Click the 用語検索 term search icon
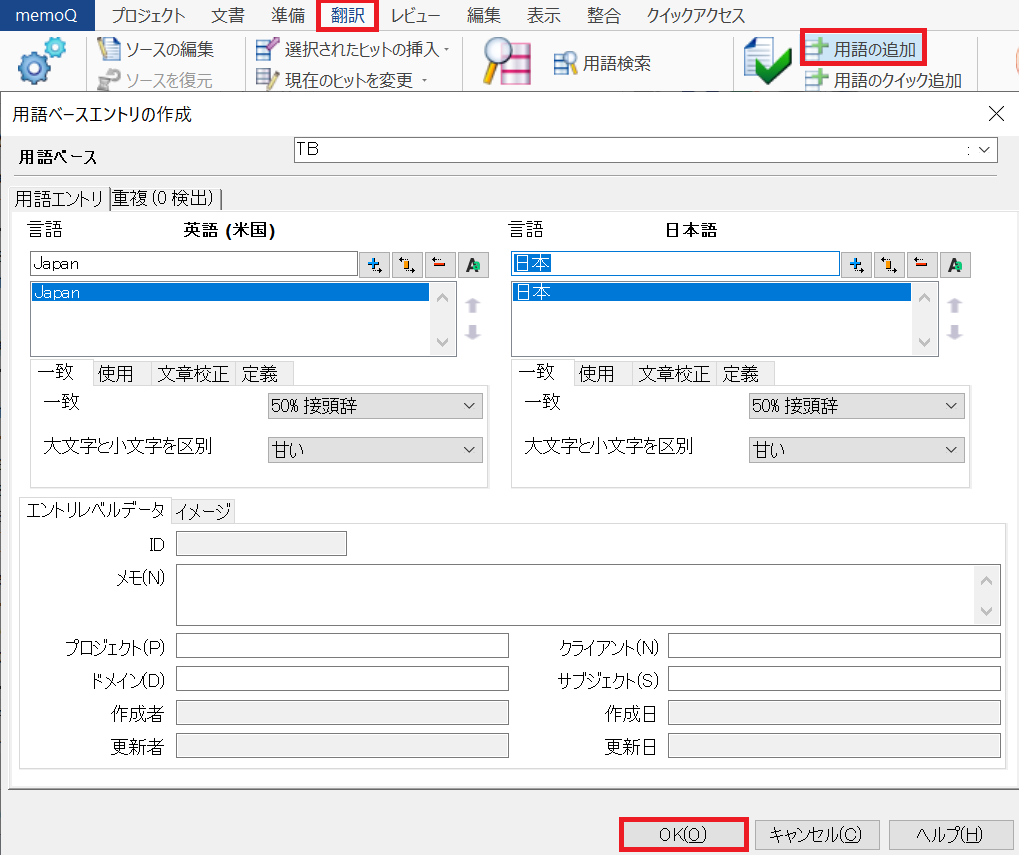The width and height of the screenshot is (1019, 855). pyautogui.click(x=566, y=64)
